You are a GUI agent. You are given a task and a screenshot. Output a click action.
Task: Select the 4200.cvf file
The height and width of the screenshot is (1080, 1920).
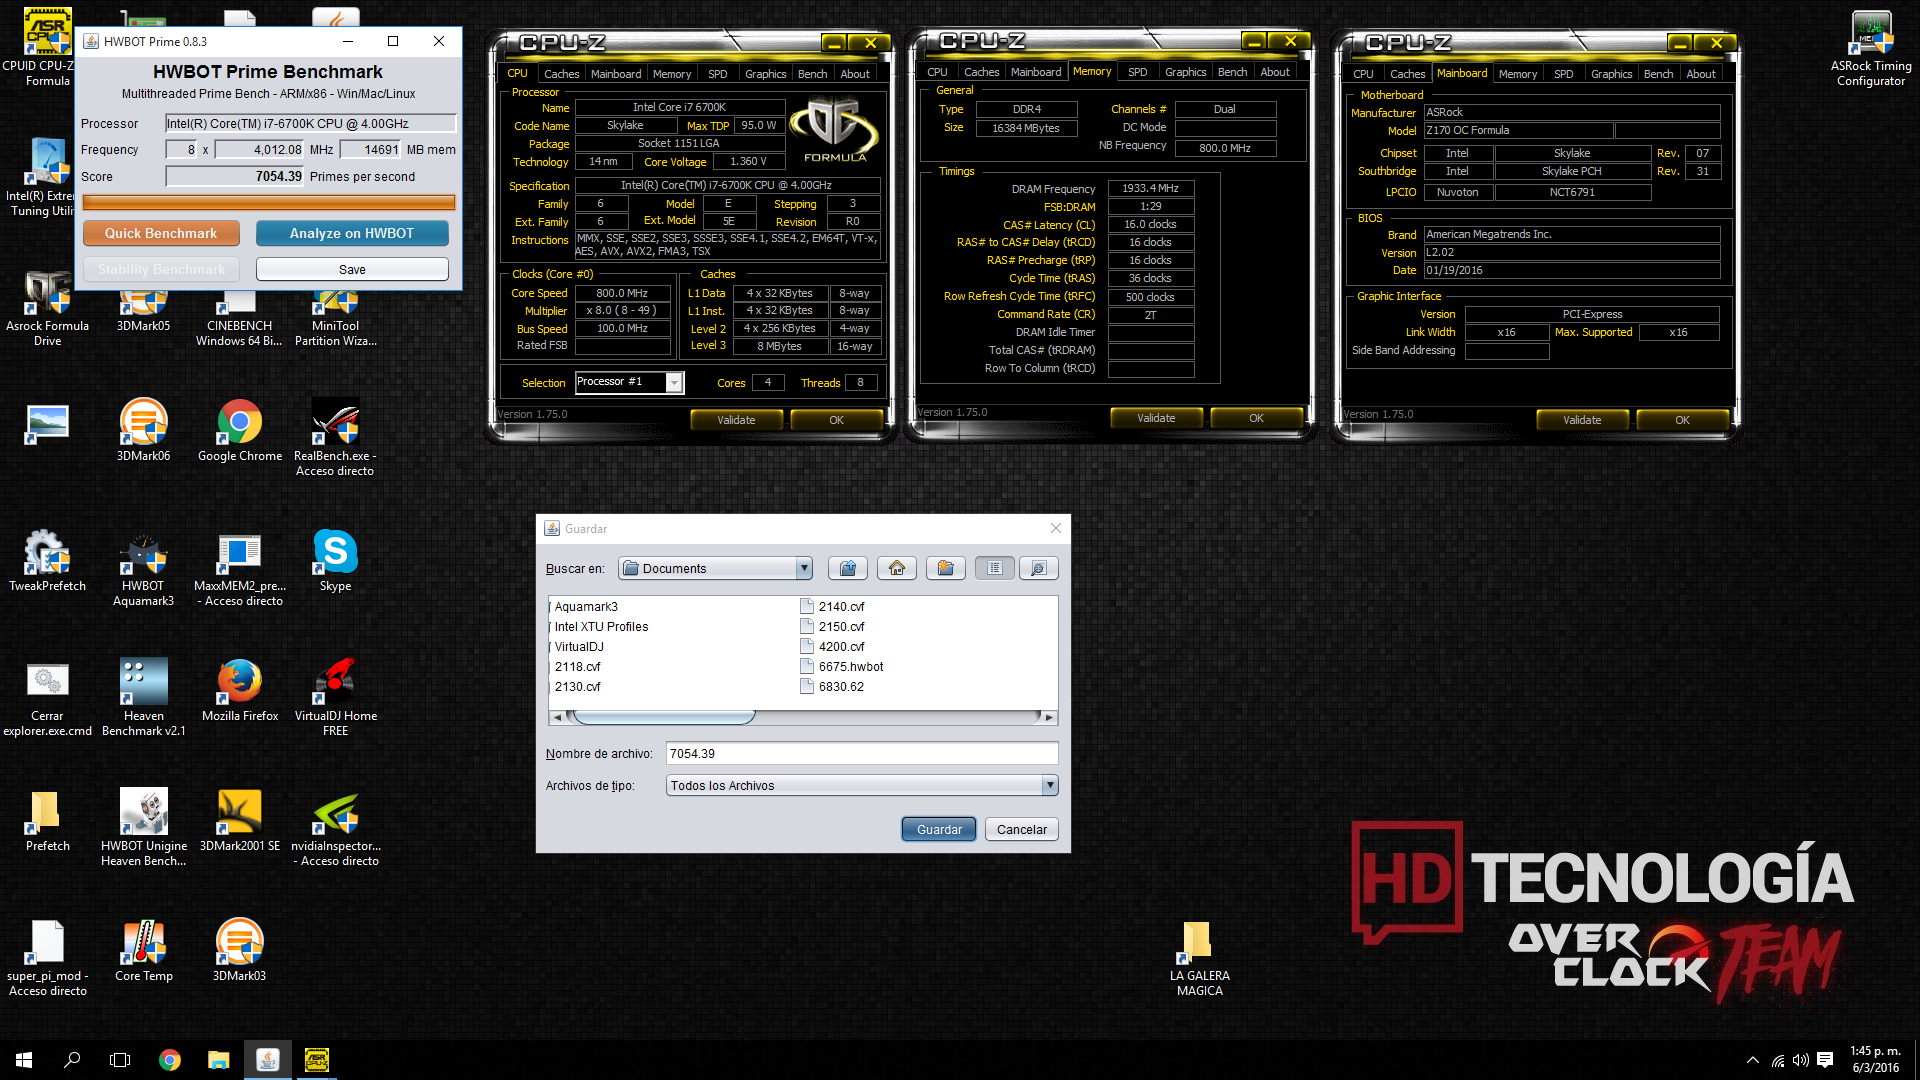(x=832, y=647)
